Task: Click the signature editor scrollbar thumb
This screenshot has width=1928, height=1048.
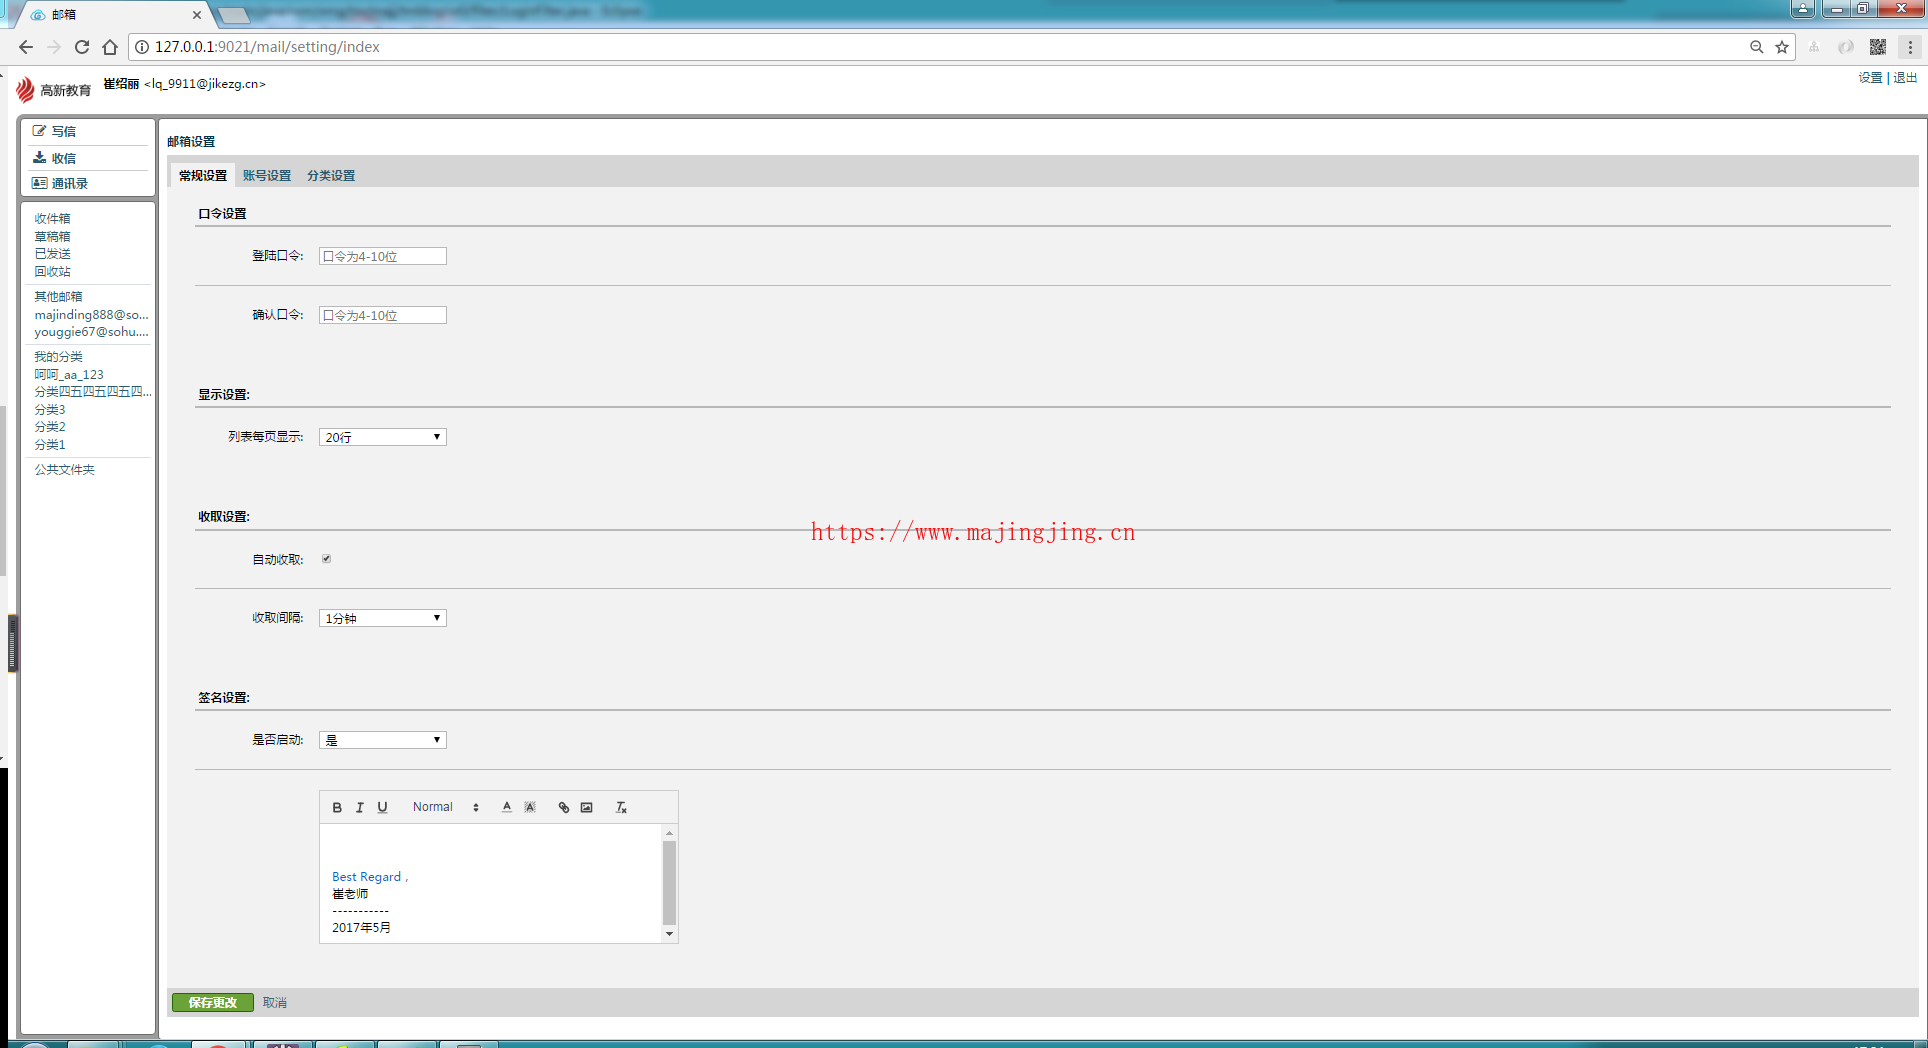Action: (669, 883)
